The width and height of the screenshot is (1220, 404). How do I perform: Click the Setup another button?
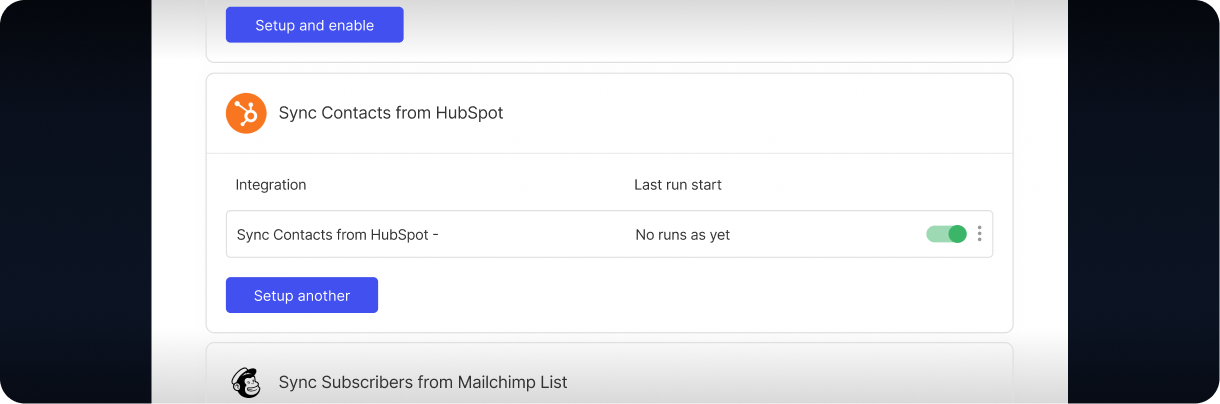click(302, 295)
